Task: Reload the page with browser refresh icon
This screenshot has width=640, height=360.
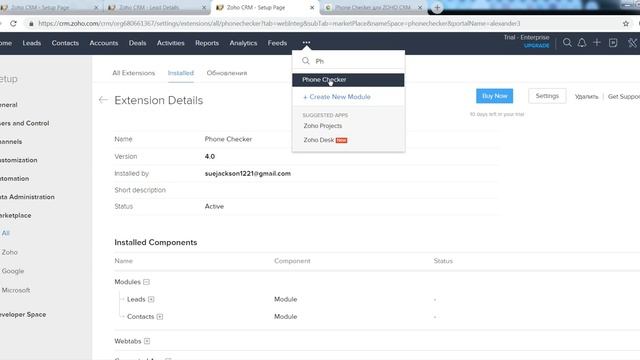Action: point(13,24)
